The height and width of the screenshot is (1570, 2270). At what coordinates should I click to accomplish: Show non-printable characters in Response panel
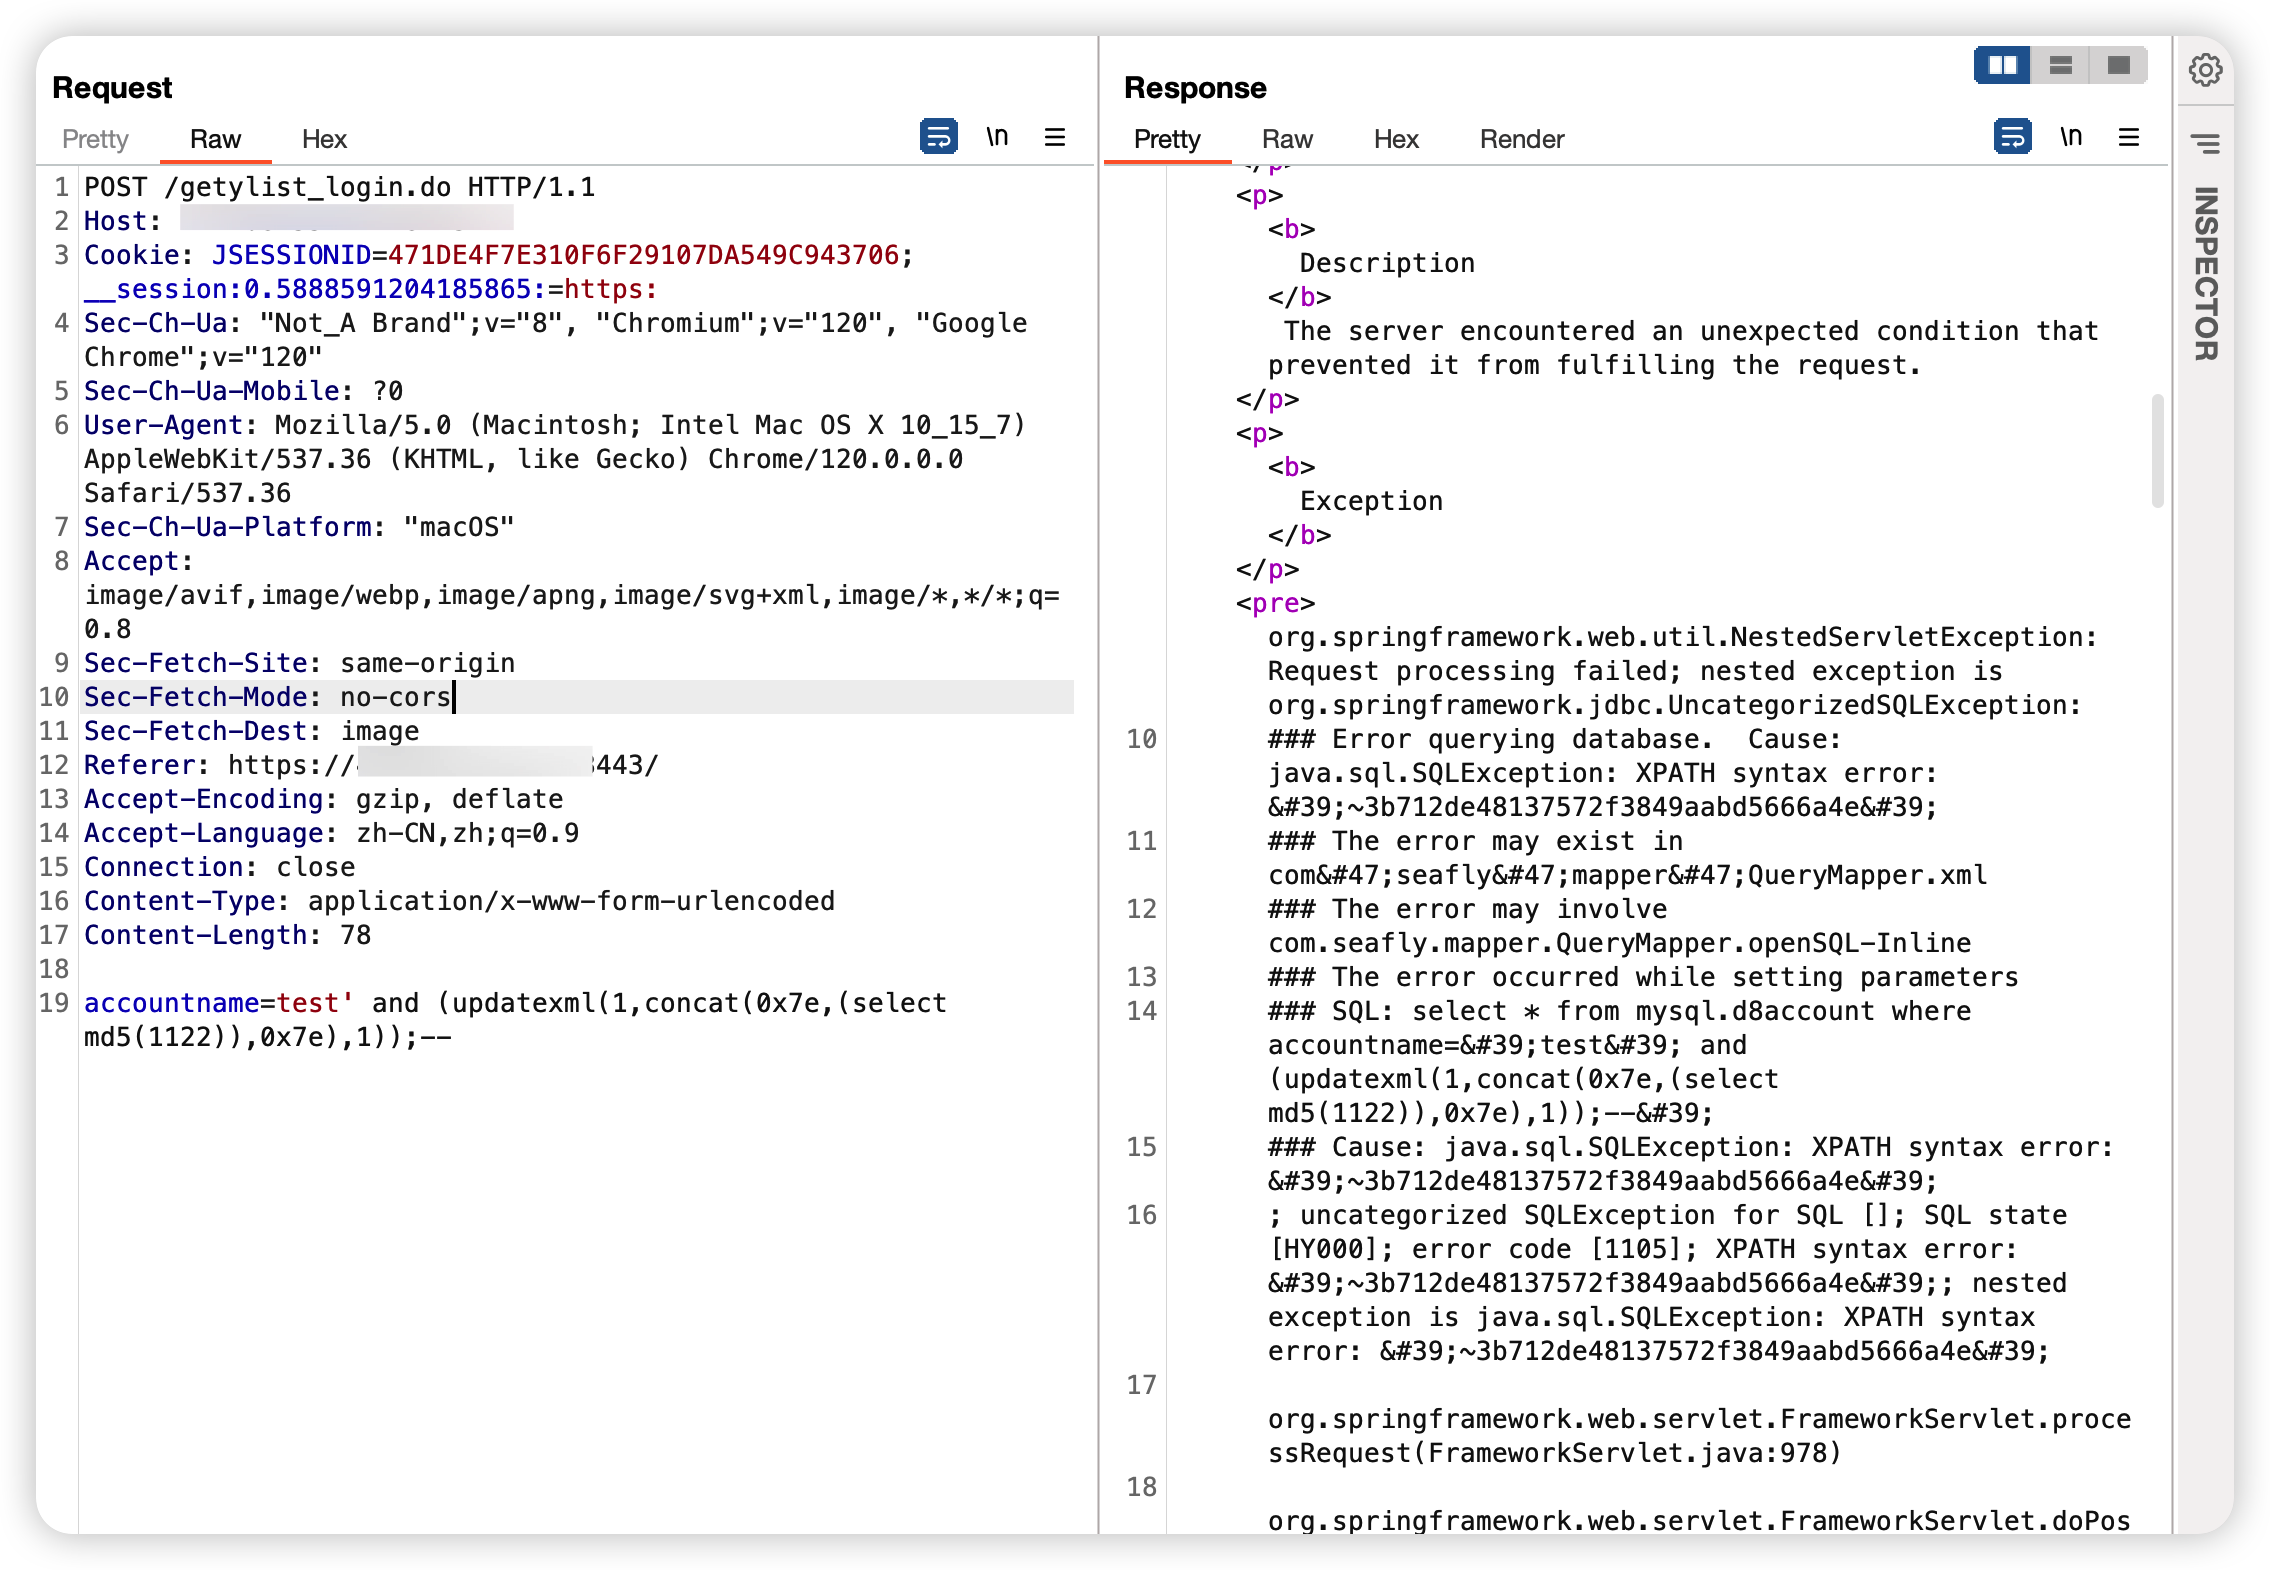pyautogui.click(x=2071, y=136)
